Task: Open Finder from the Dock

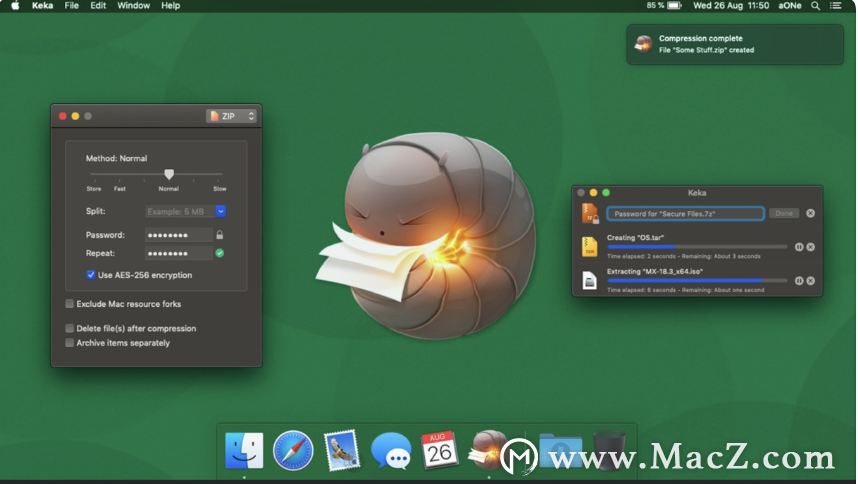Action: coord(244,451)
